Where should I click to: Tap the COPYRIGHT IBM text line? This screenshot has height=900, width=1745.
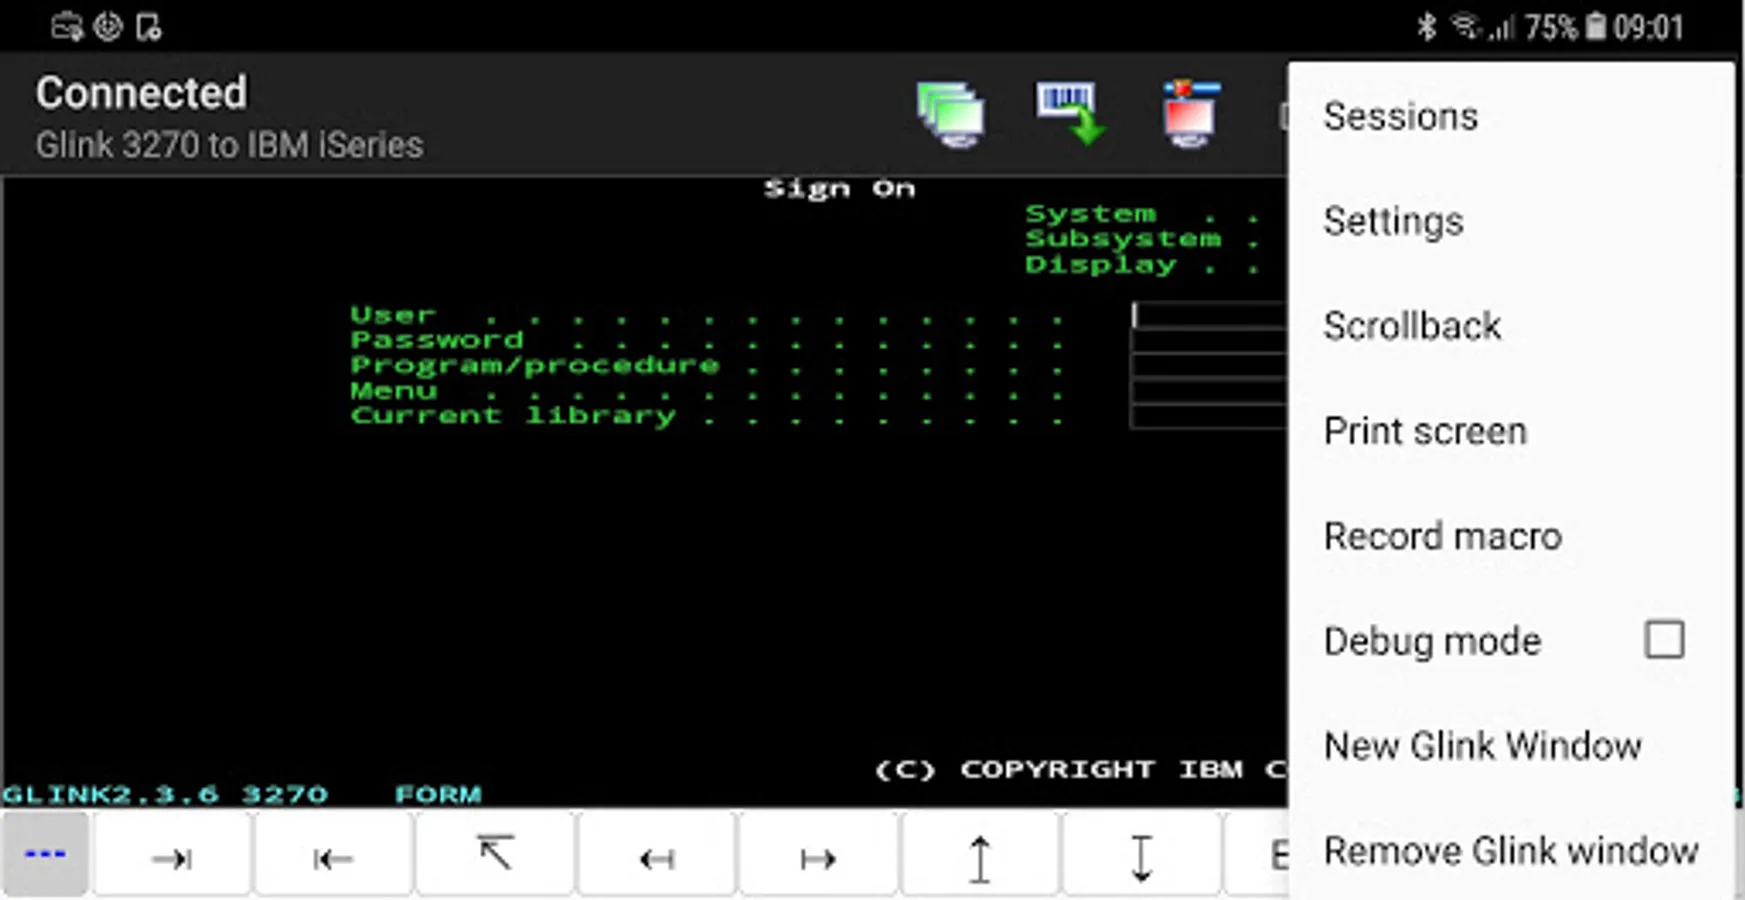pos(1080,769)
